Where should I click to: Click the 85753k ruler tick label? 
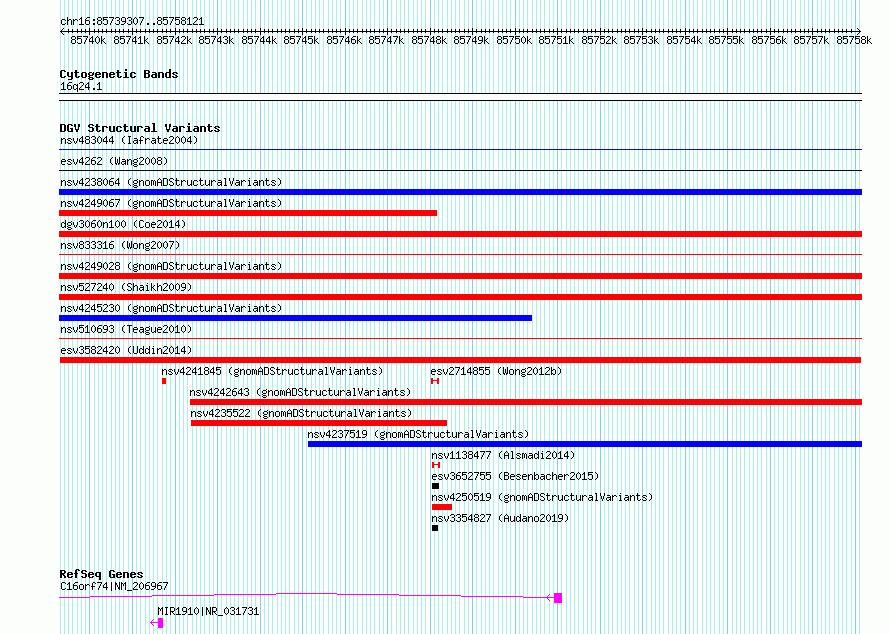(x=641, y=40)
